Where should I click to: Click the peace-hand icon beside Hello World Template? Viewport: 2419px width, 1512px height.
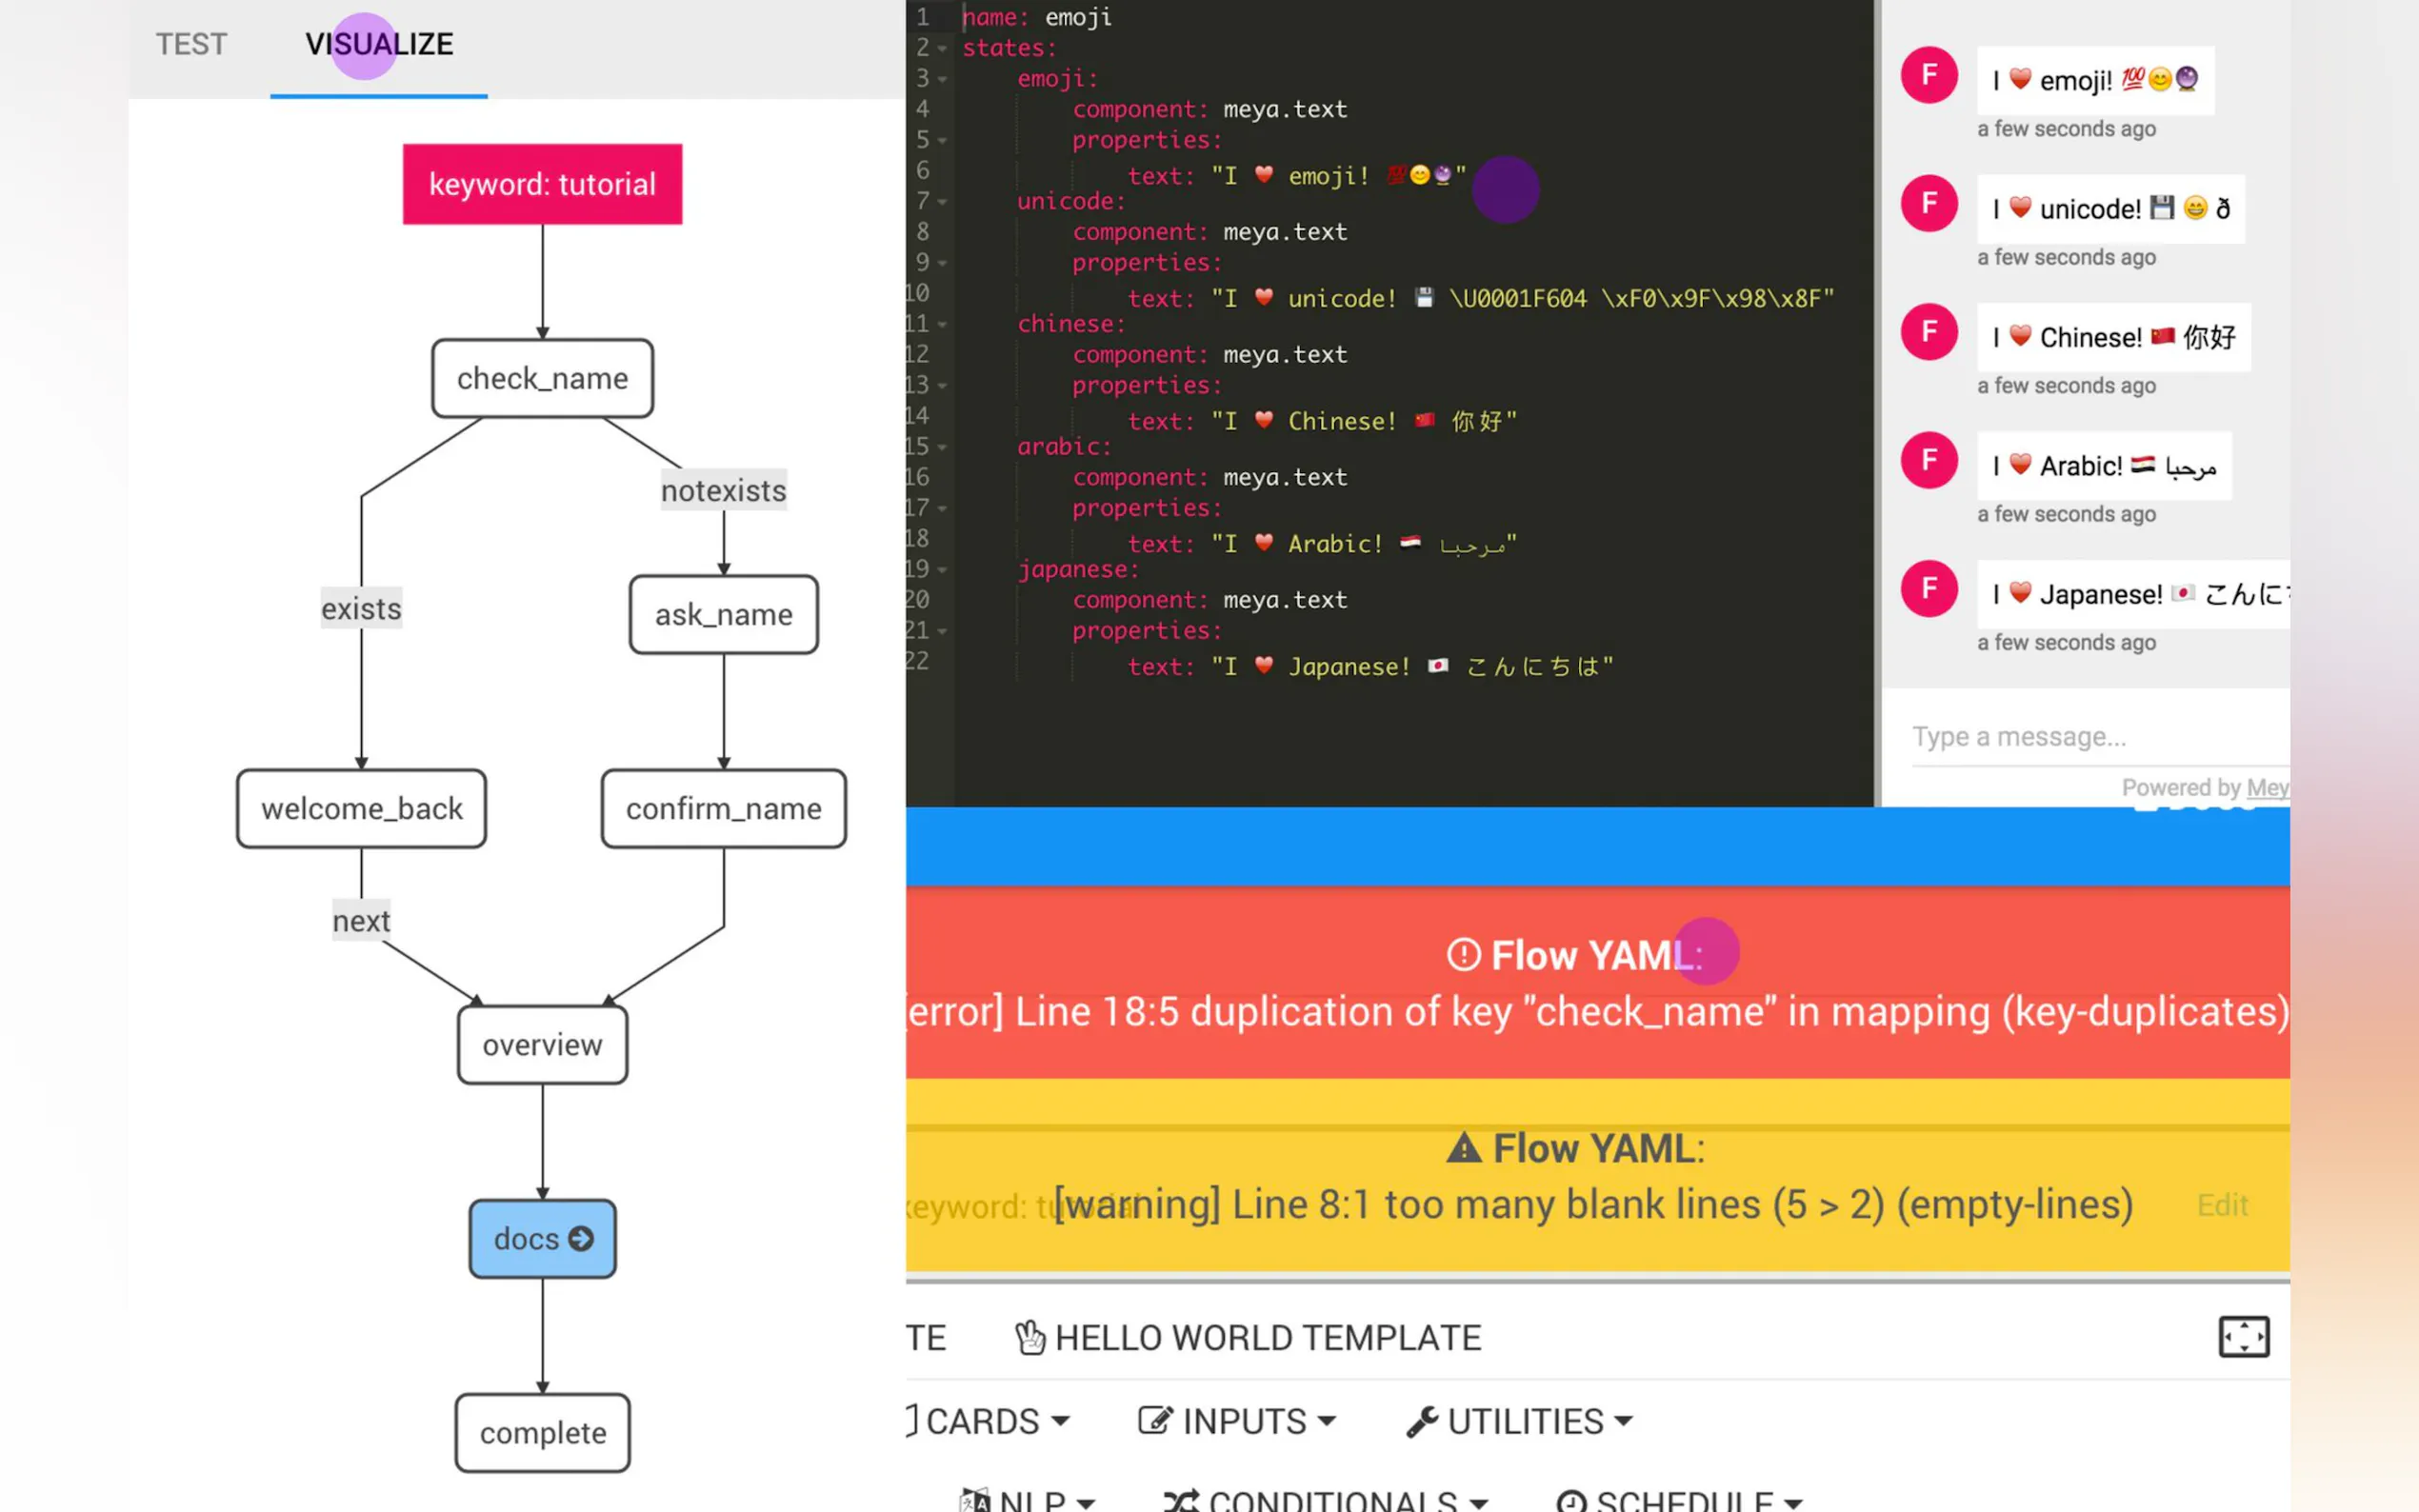[x=1030, y=1338]
